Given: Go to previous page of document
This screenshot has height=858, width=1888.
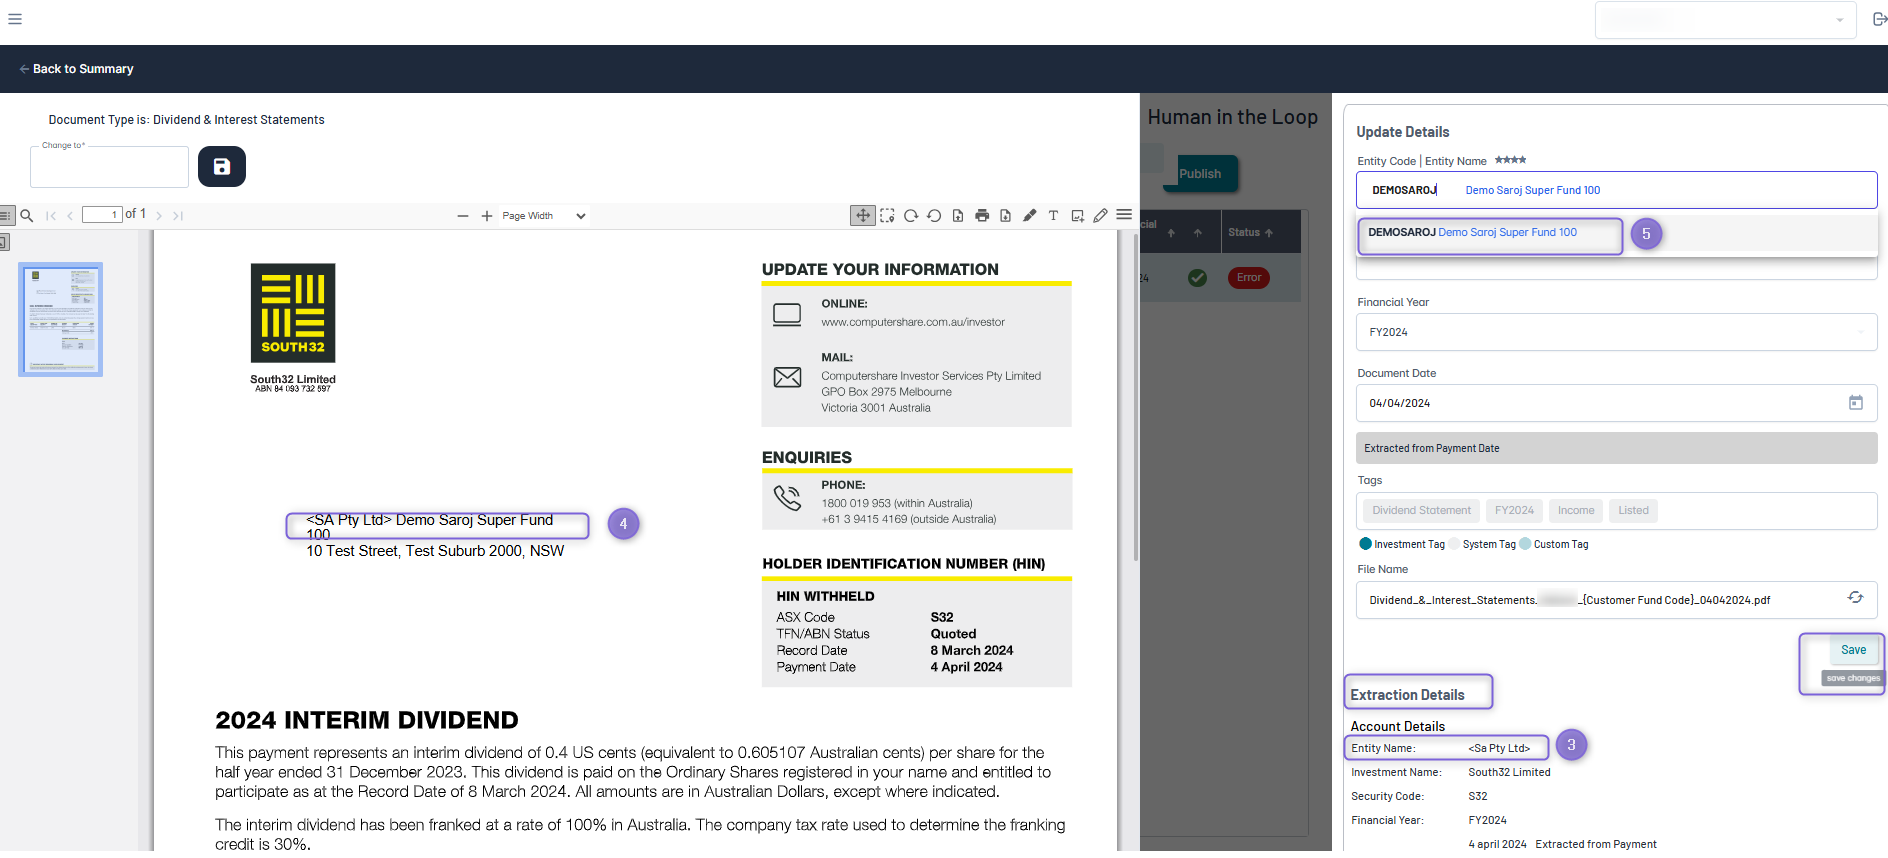Looking at the screenshot, I should click(x=70, y=215).
